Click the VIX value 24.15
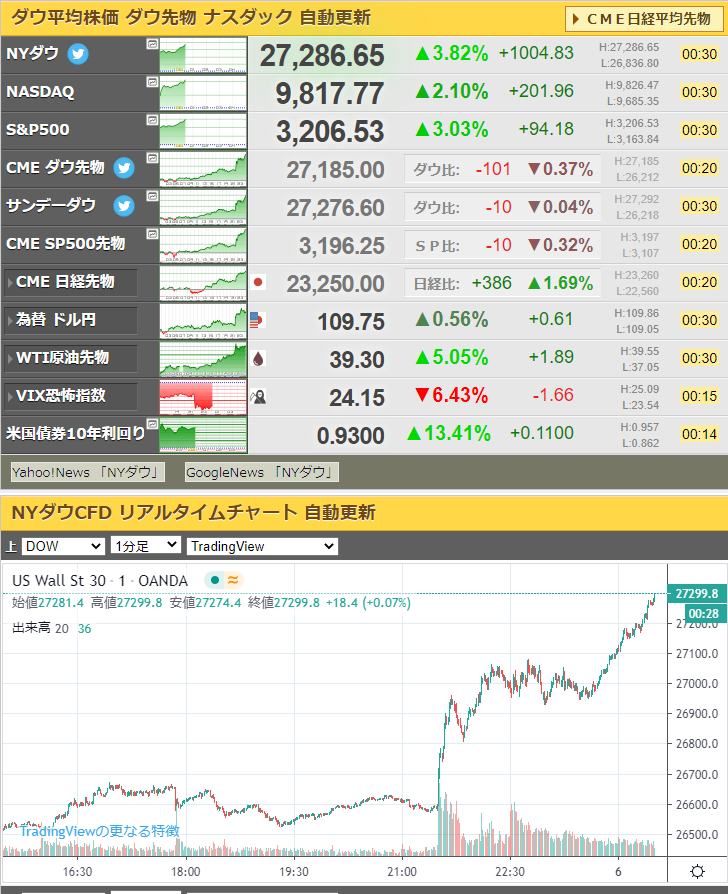The width and height of the screenshot is (728, 894). 357,398
